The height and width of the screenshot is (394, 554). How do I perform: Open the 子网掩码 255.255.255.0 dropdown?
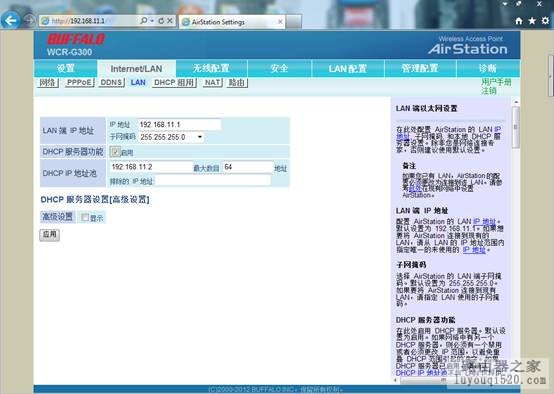tap(172, 137)
